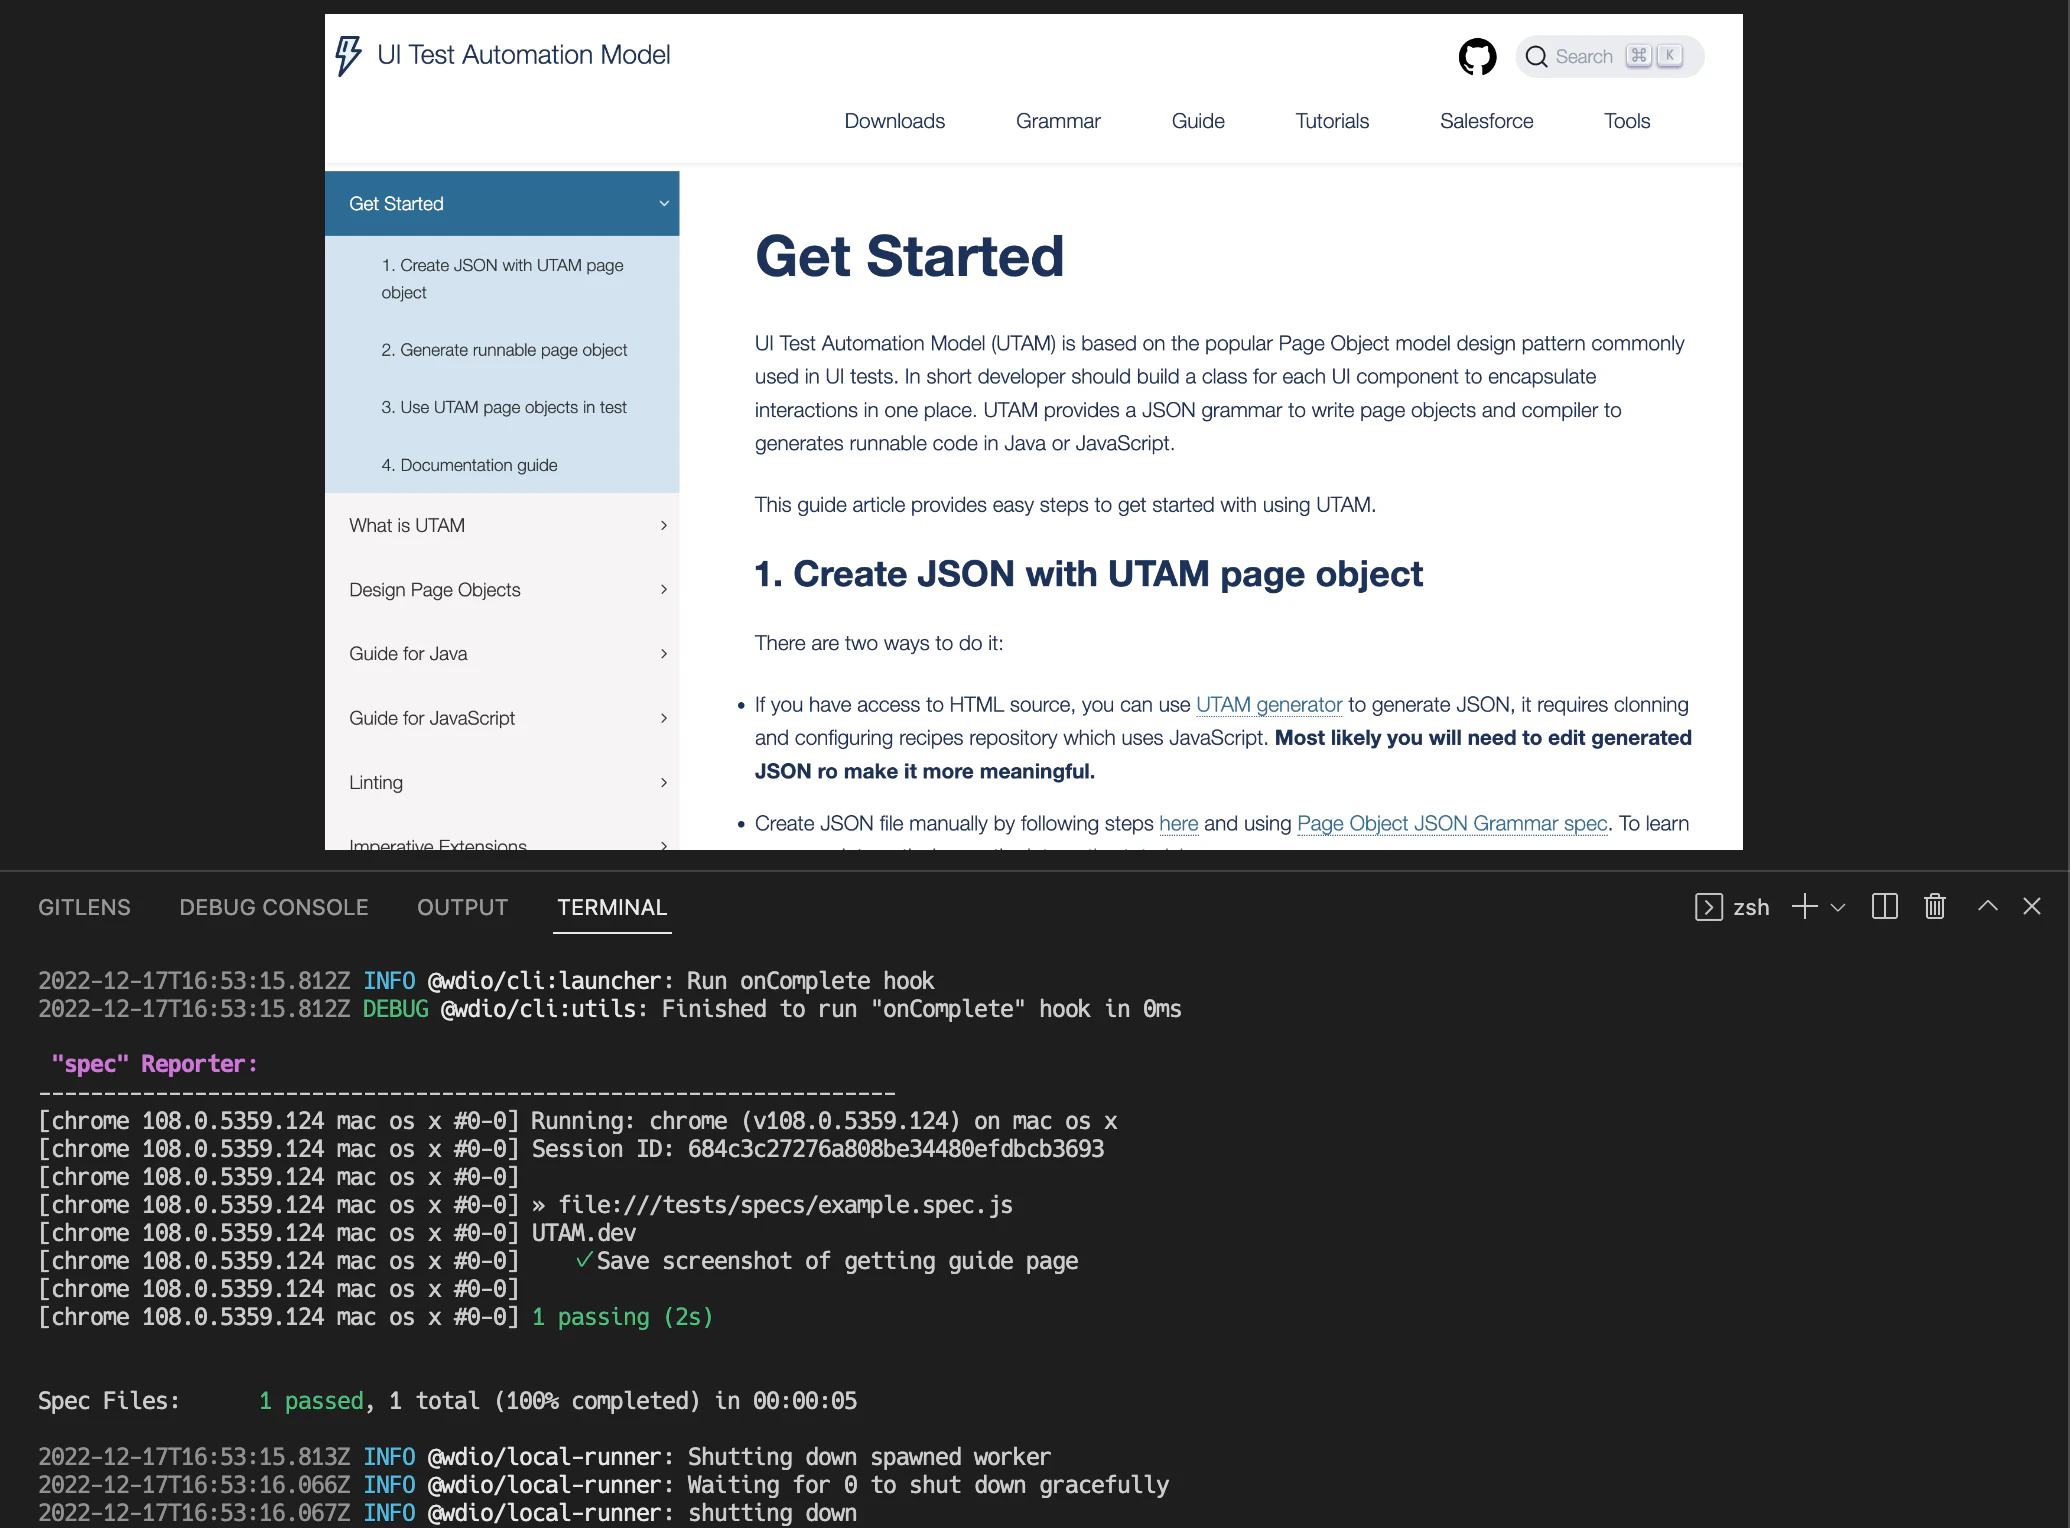
Task: Select the TERMINAL tab
Action: [x=612, y=907]
